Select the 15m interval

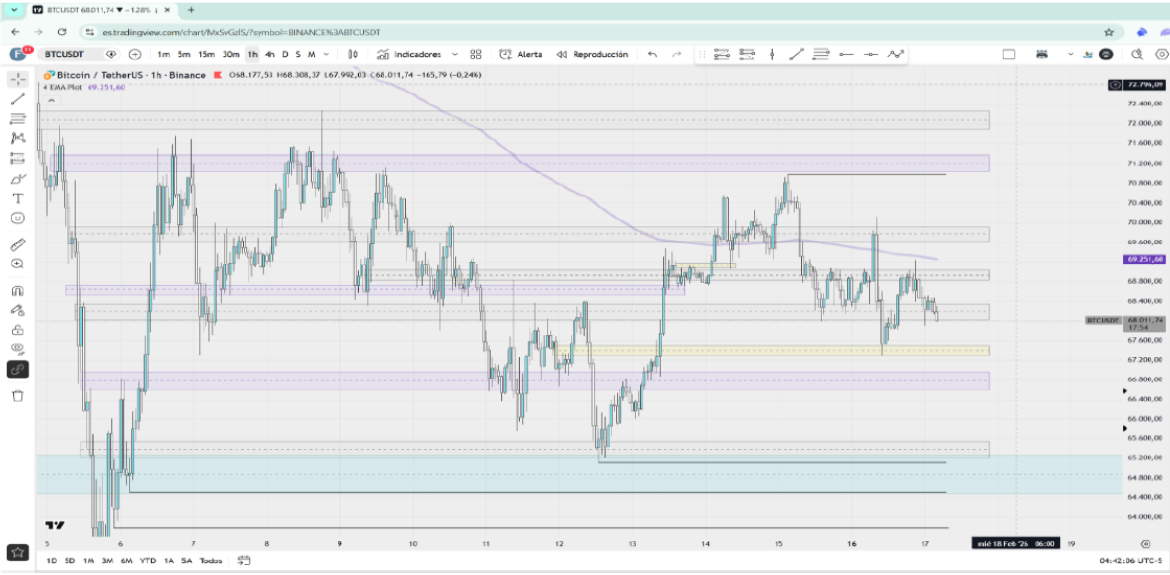(x=206, y=54)
